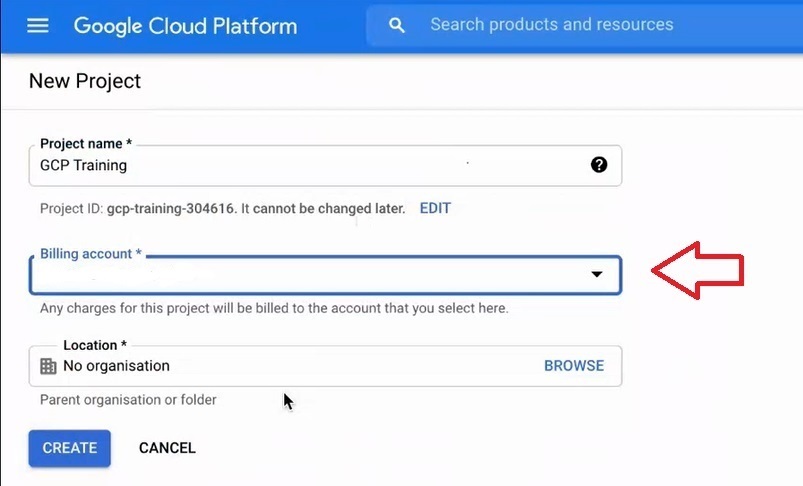
Task: Expand the Billing account dropdown arrow
Action: 597,274
